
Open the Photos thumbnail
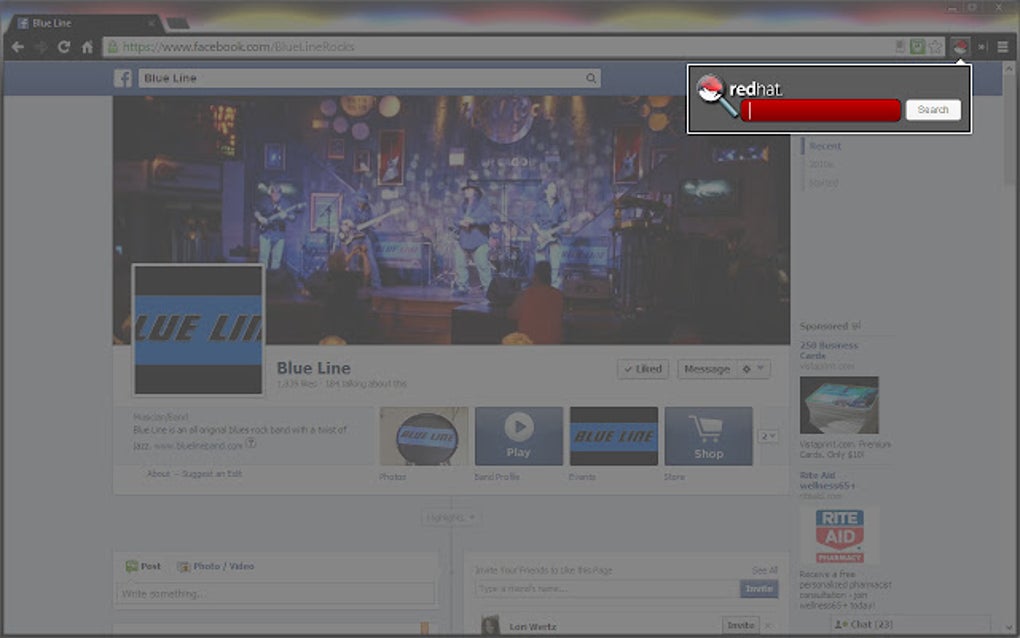click(424, 436)
